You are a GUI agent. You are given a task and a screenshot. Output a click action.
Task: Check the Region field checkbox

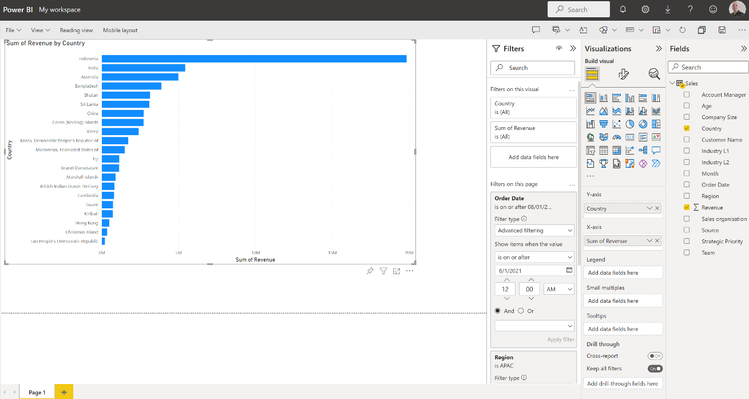tap(687, 196)
